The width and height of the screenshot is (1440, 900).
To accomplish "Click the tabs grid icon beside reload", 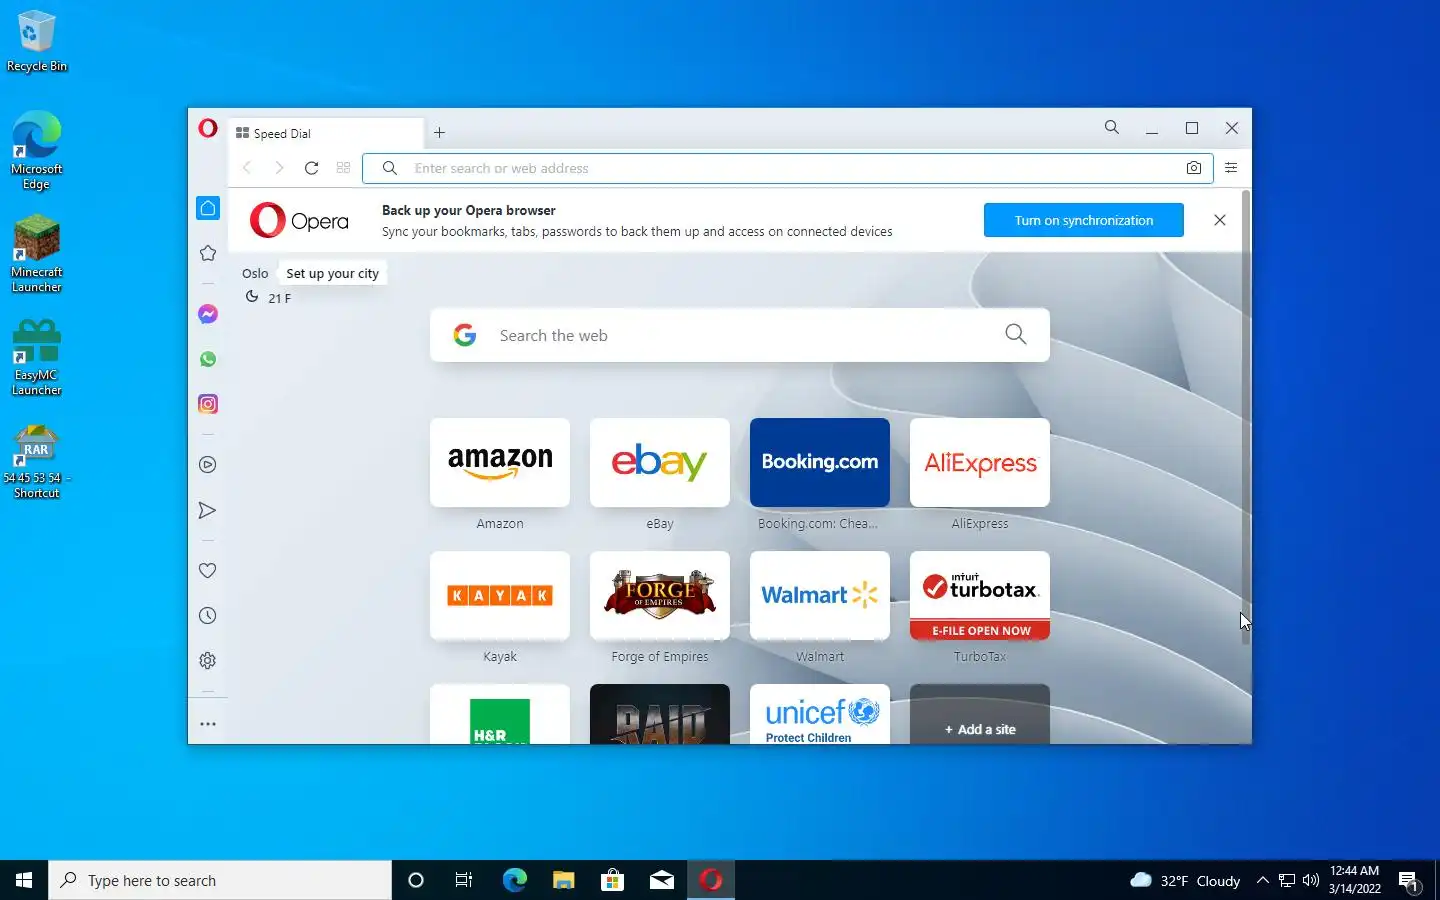I will click(x=343, y=168).
